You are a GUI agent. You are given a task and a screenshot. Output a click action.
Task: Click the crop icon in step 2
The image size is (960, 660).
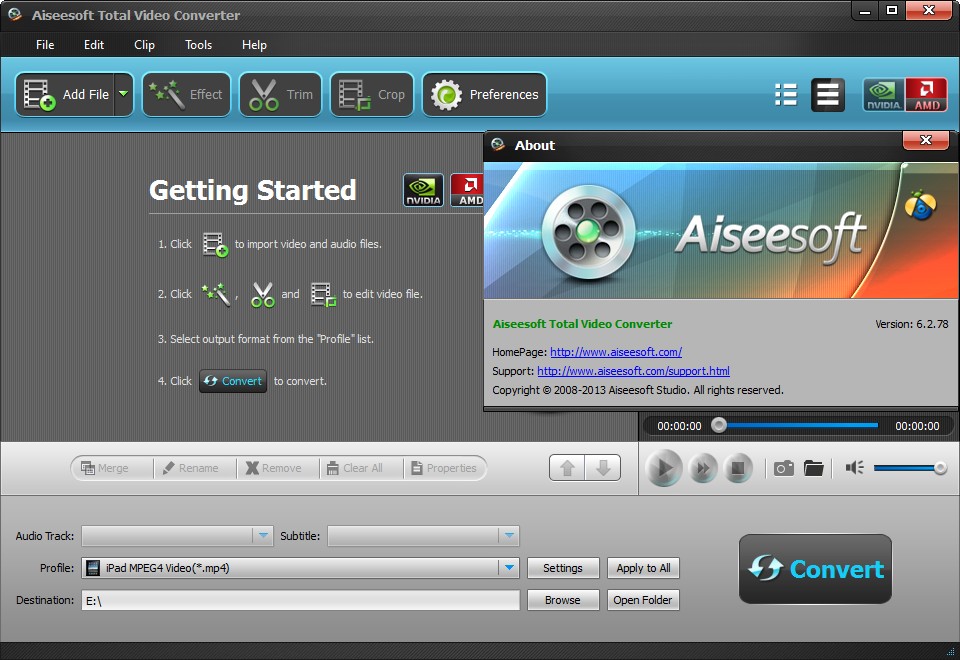(323, 294)
